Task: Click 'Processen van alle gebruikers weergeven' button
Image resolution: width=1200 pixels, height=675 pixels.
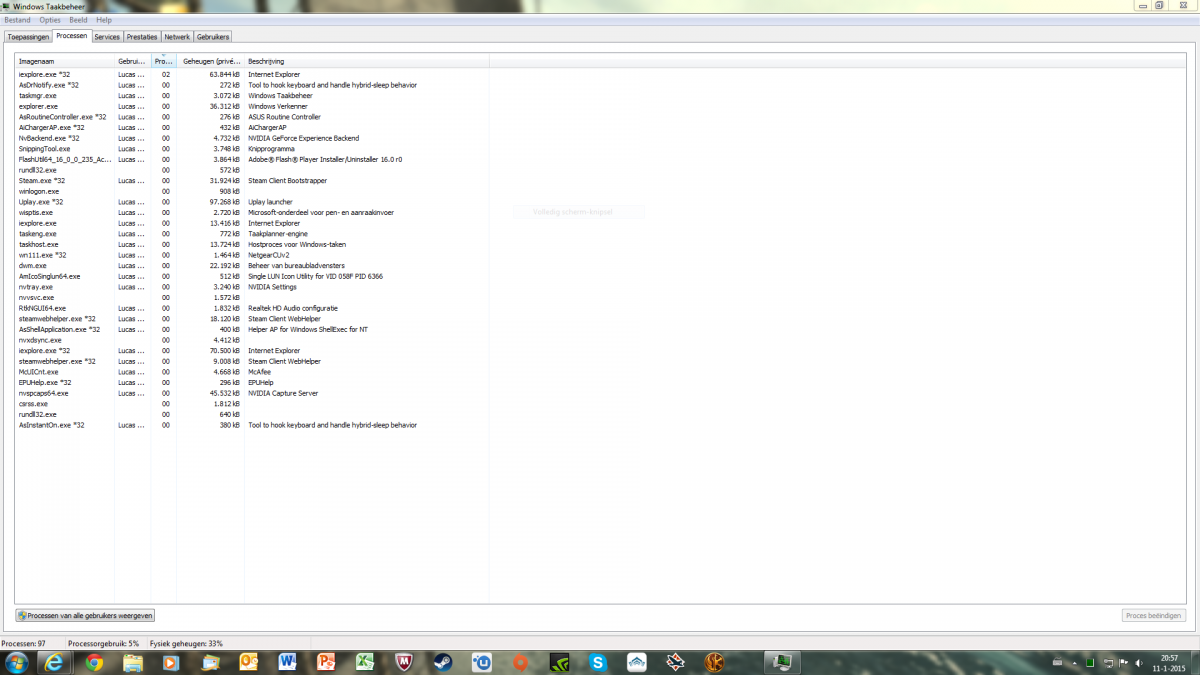Action: tap(85, 616)
